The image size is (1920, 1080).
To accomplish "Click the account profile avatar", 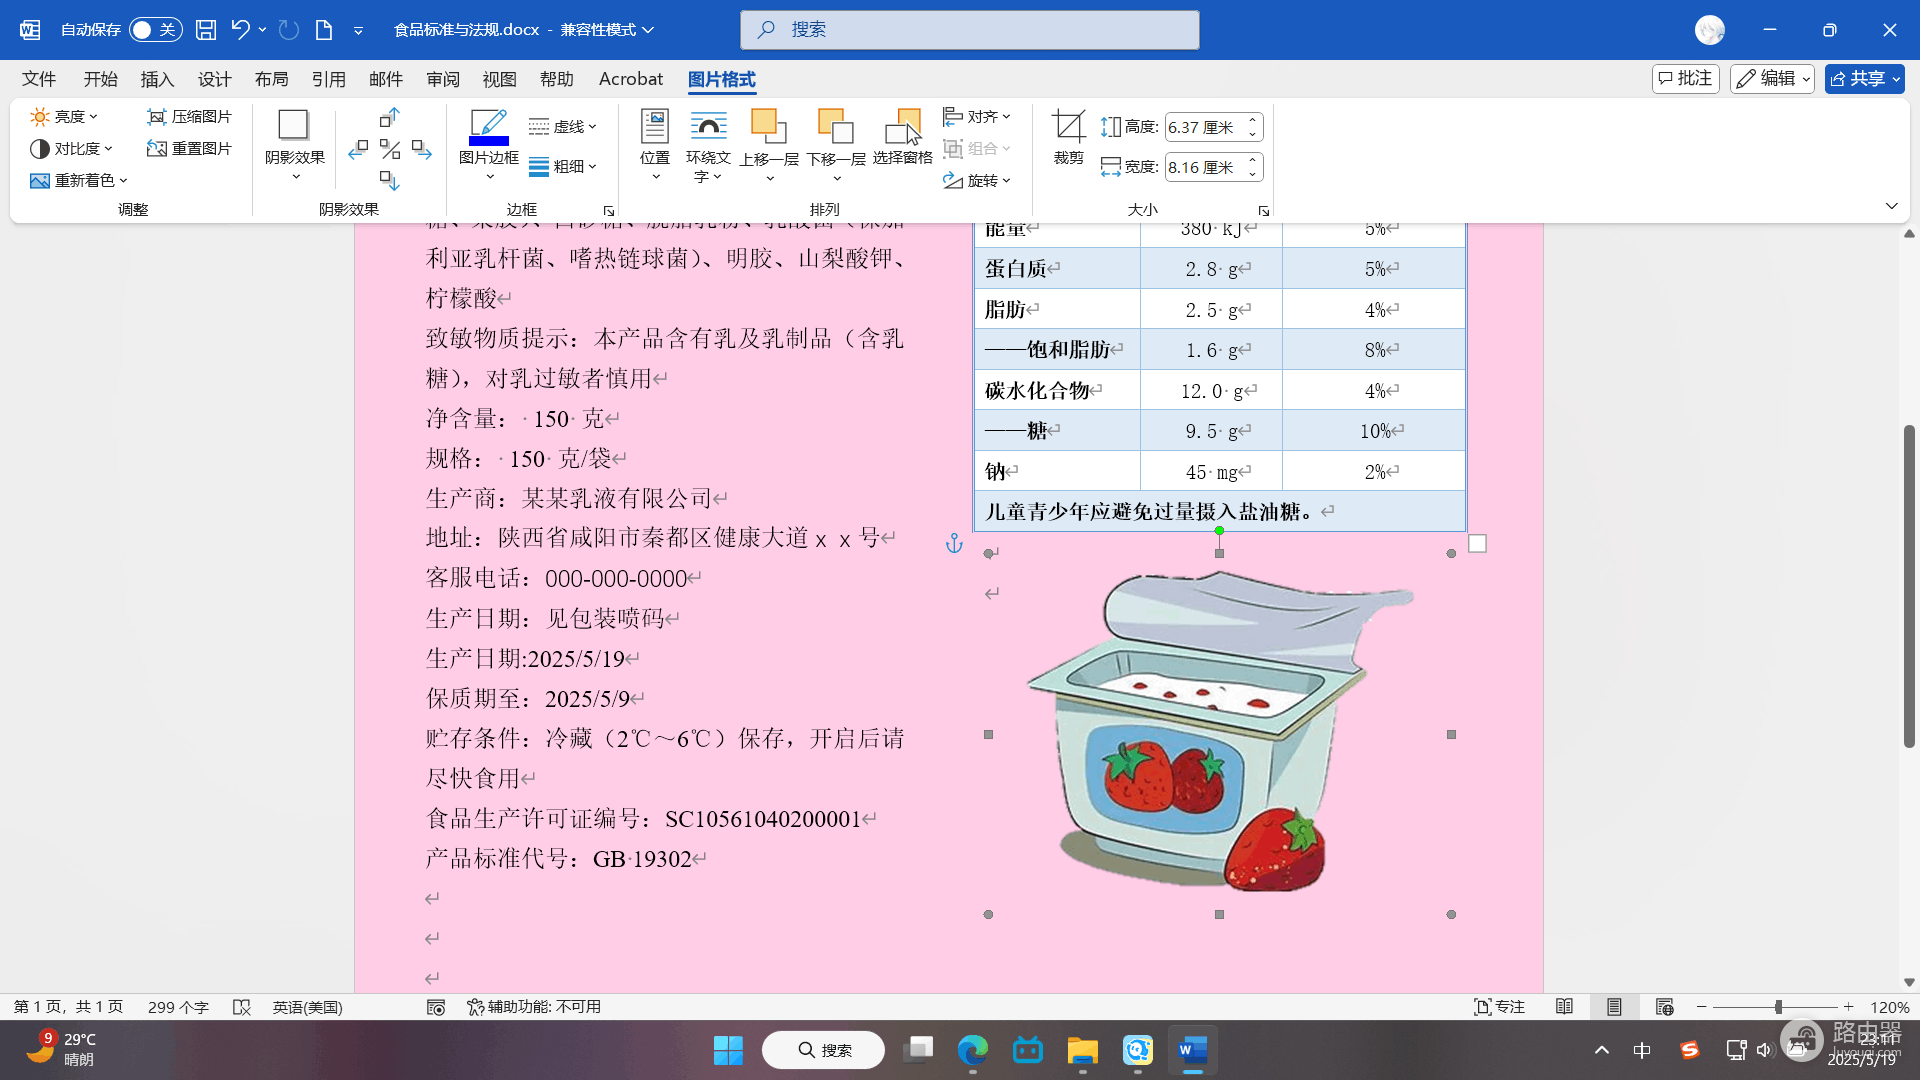I will click(x=1710, y=30).
